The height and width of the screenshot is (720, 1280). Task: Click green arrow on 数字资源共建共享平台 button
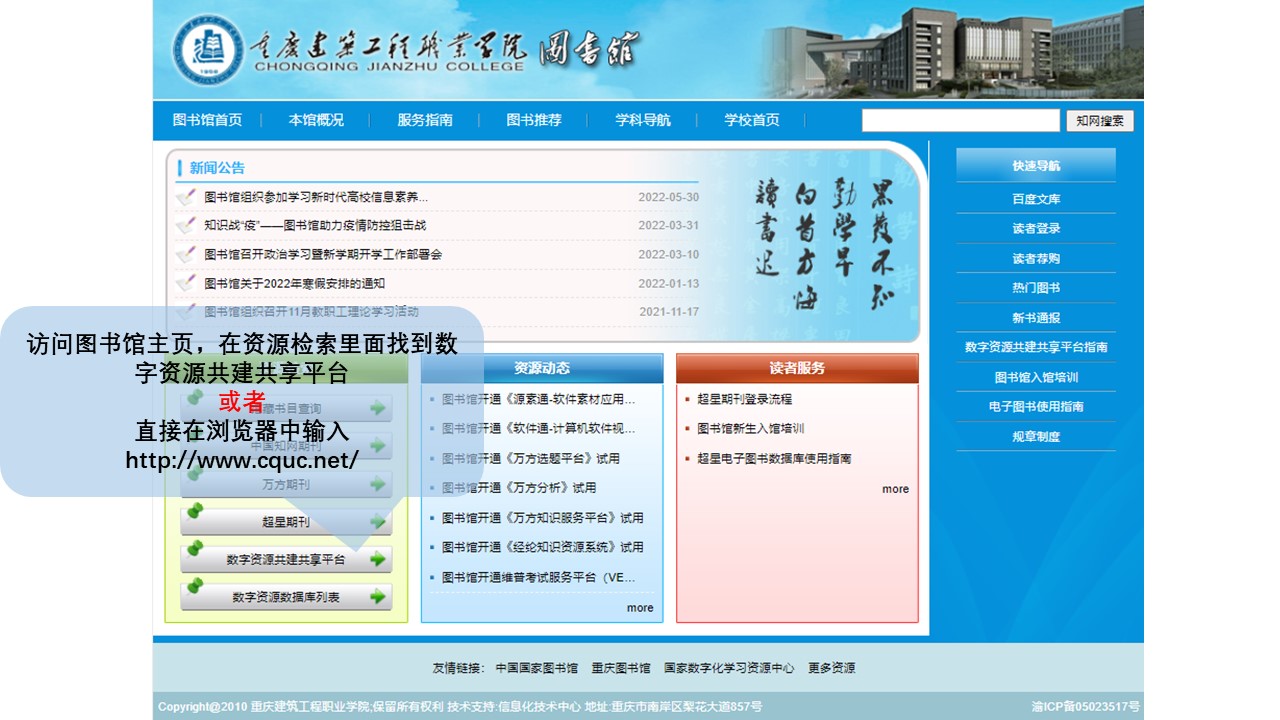tap(377, 560)
